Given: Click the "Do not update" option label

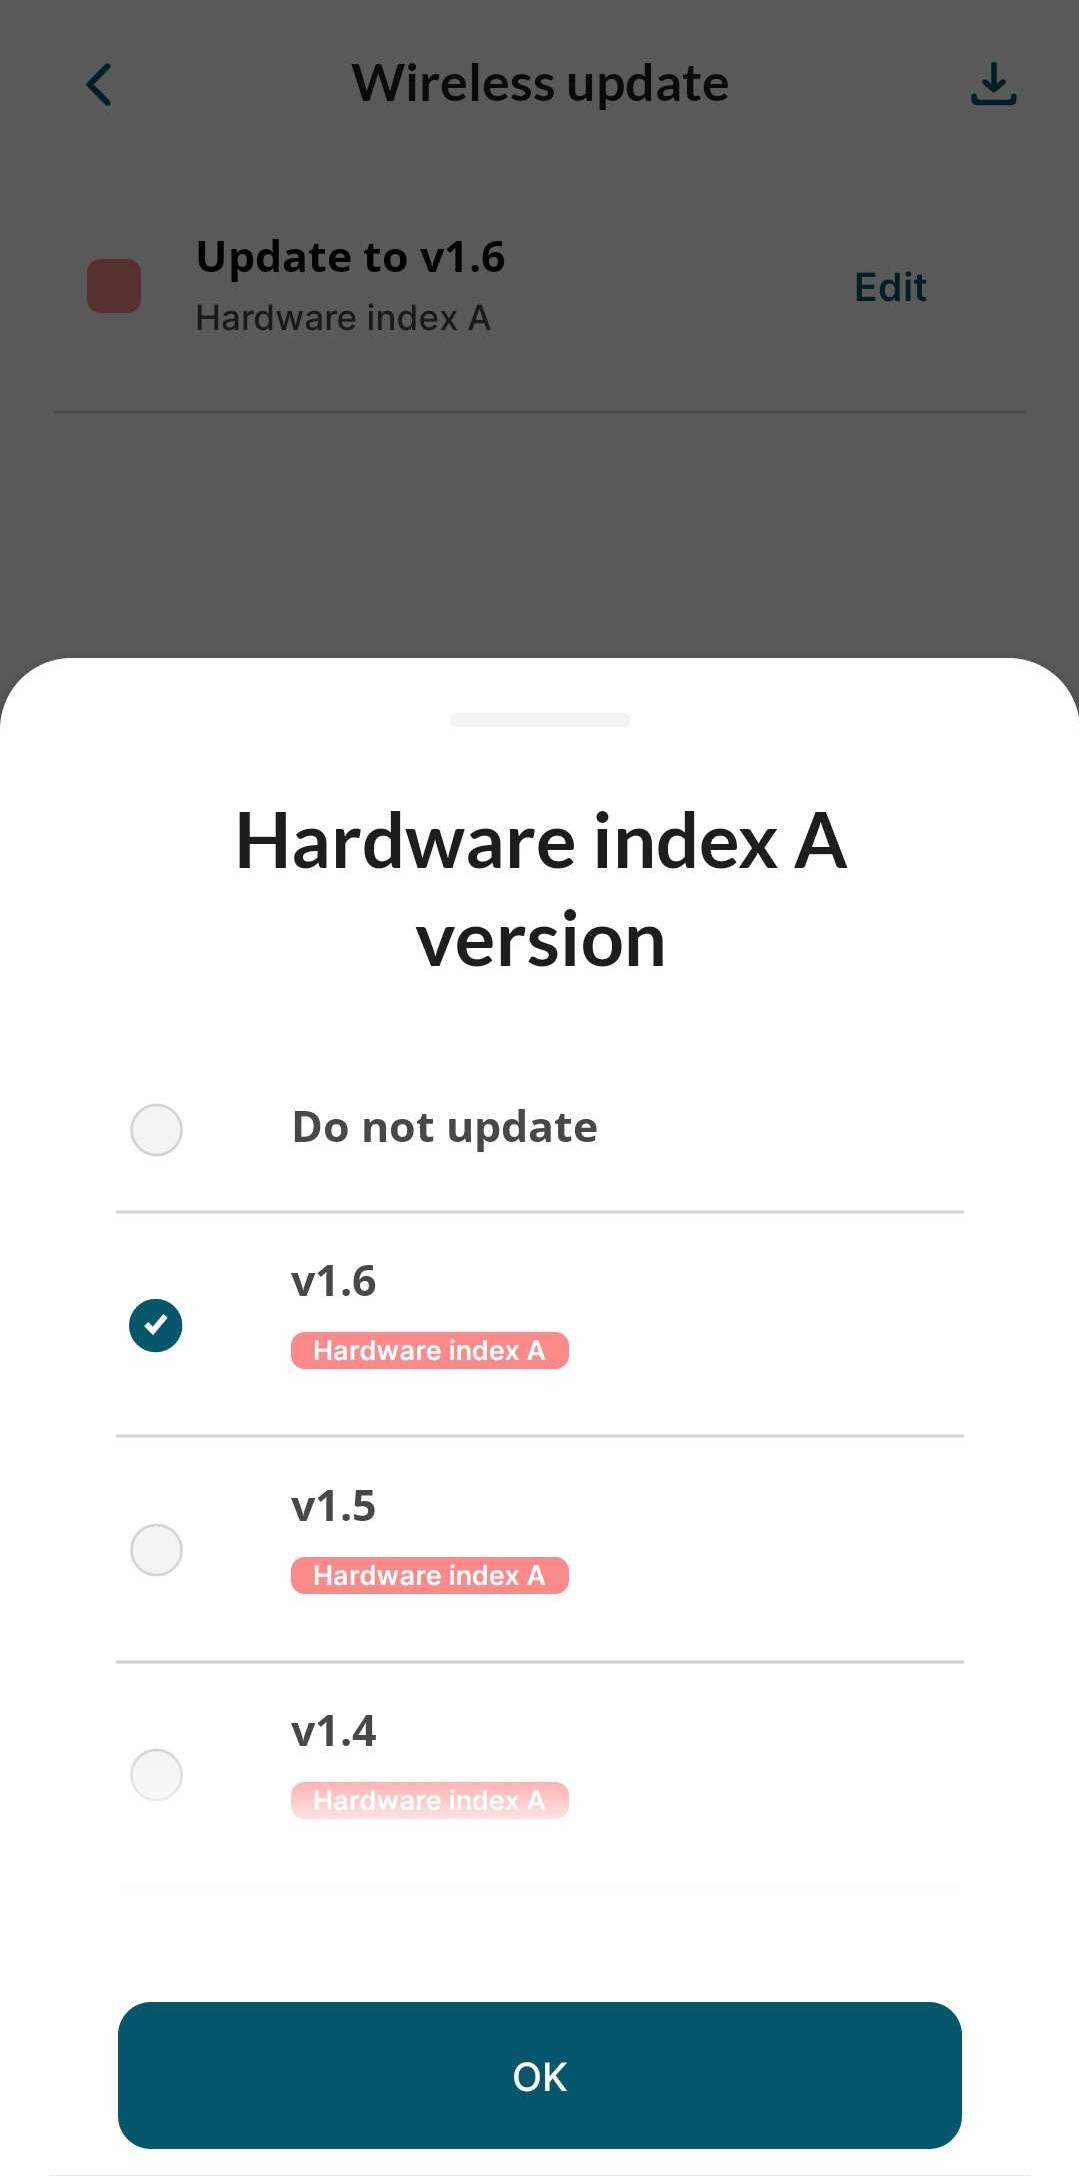Looking at the screenshot, I should click(444, 1128).
